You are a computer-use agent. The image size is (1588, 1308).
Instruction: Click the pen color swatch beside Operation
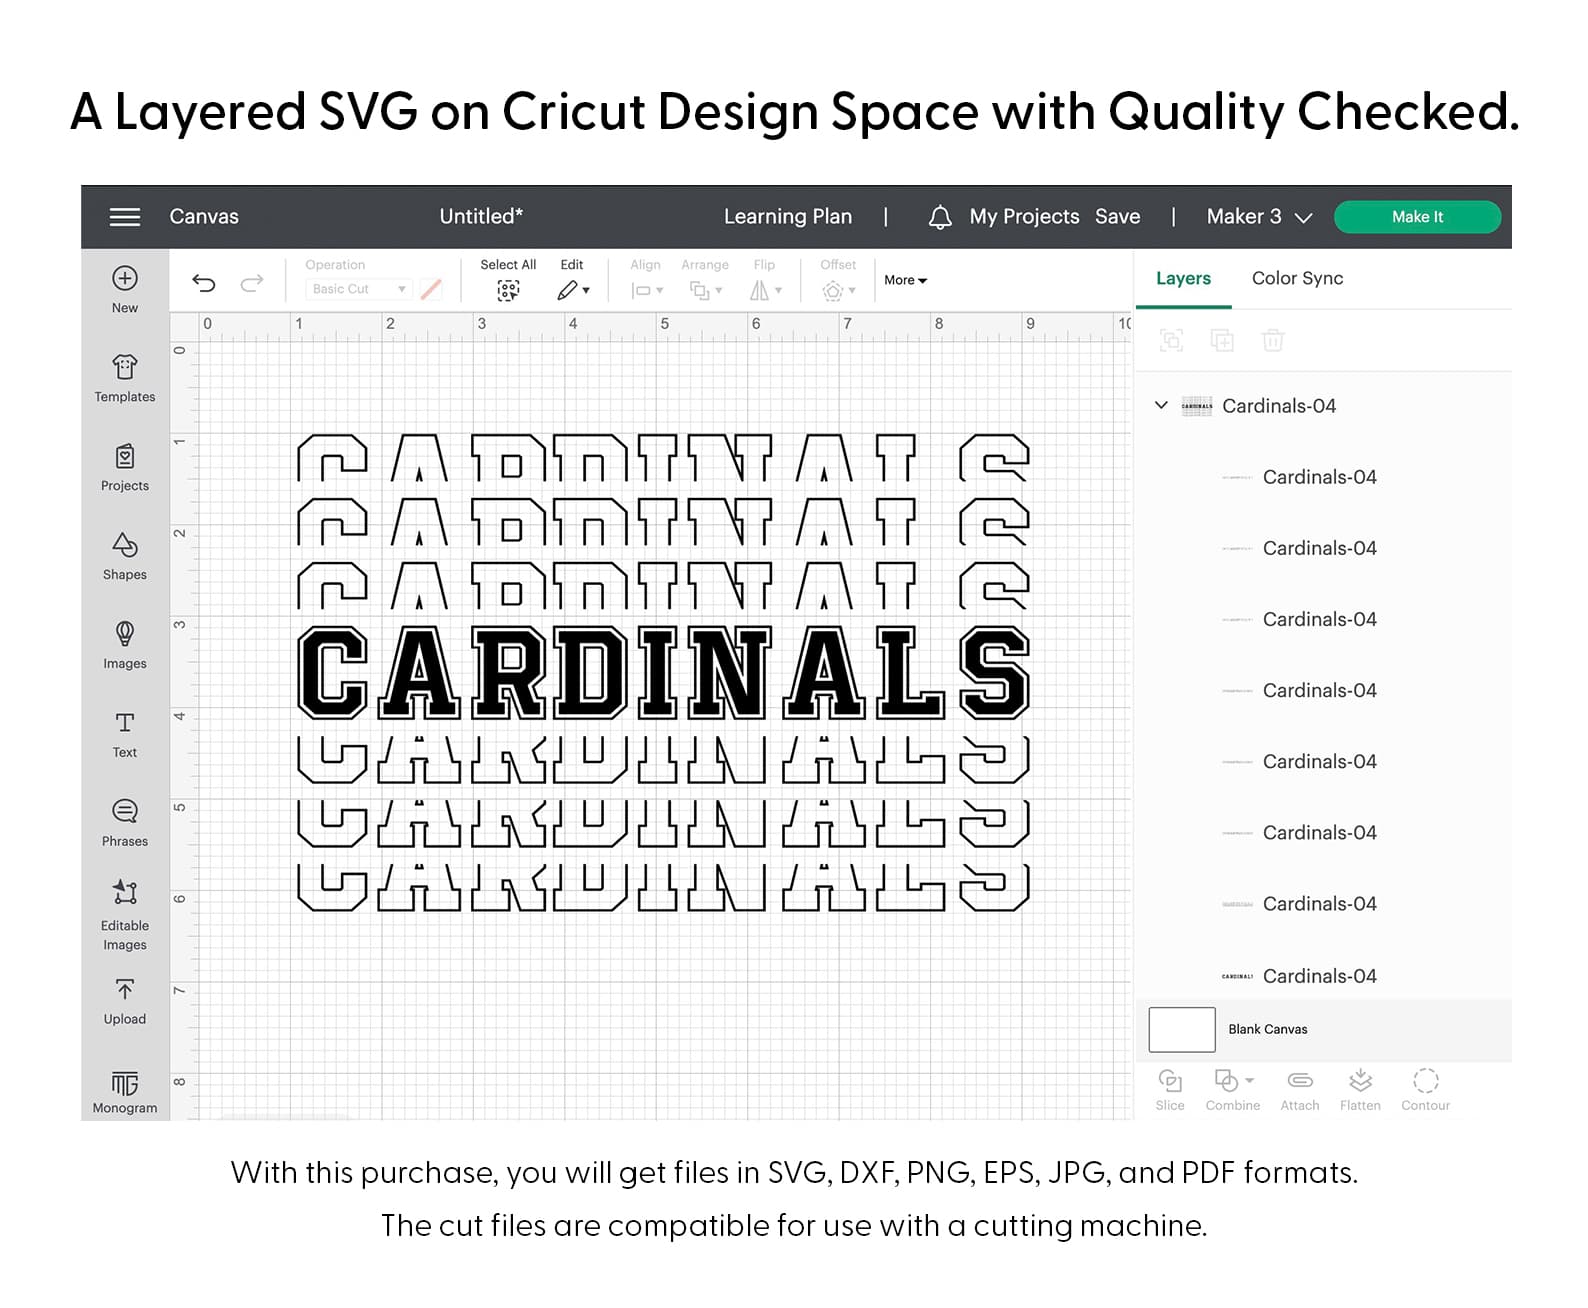coord(431,289)
